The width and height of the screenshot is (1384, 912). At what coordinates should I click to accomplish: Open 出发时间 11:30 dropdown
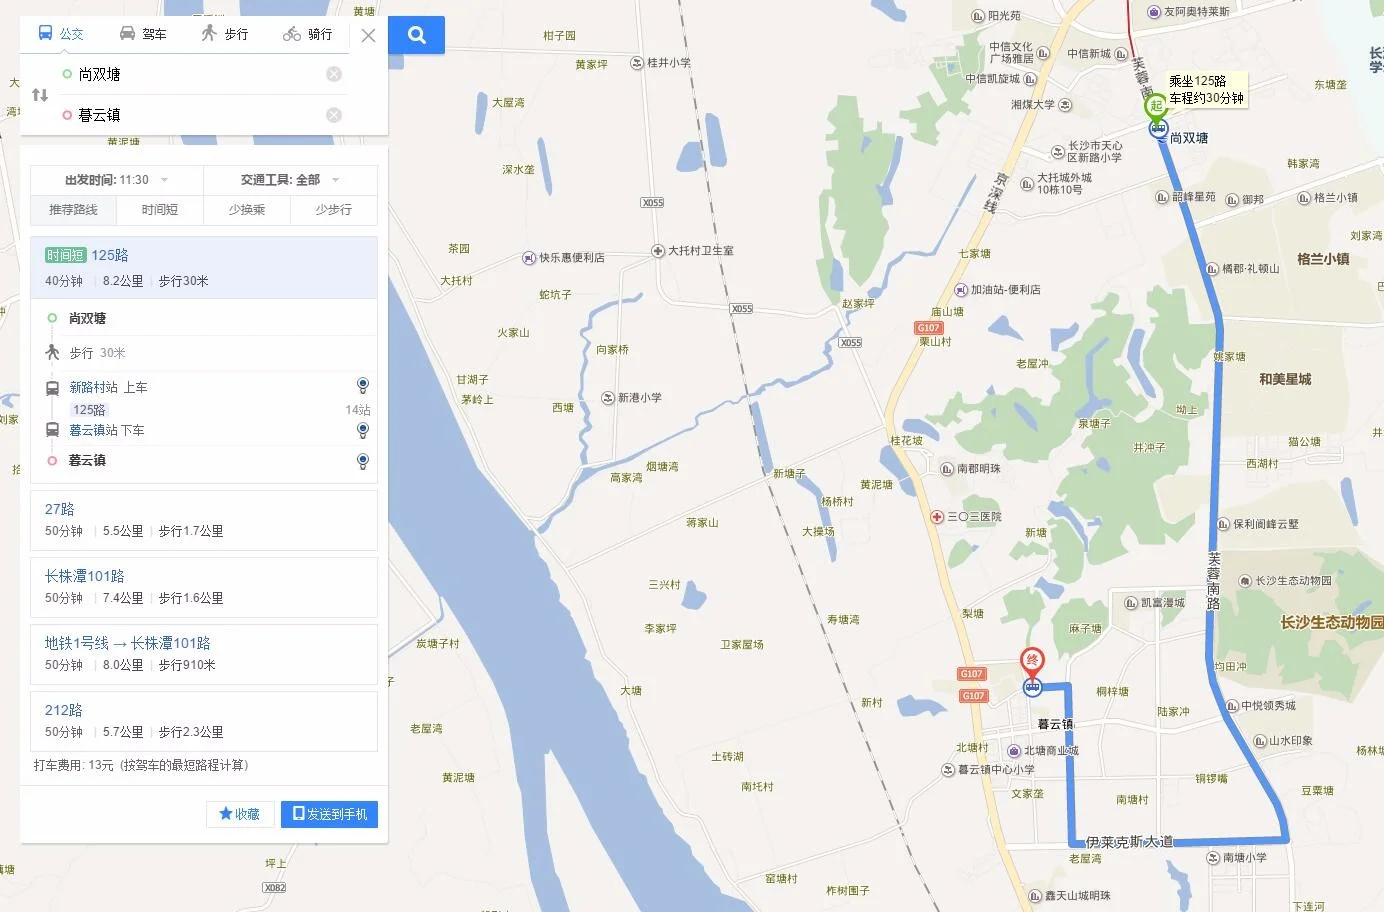point(117,180)
